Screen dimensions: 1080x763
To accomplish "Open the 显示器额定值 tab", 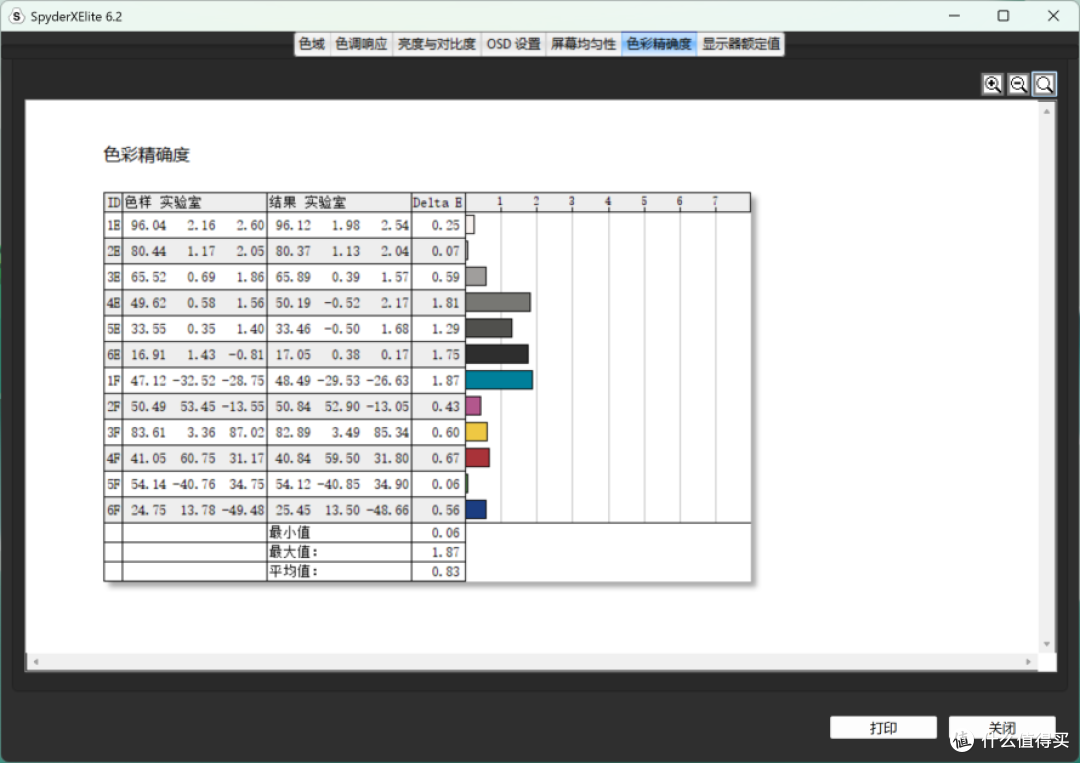I will [741, 44].
